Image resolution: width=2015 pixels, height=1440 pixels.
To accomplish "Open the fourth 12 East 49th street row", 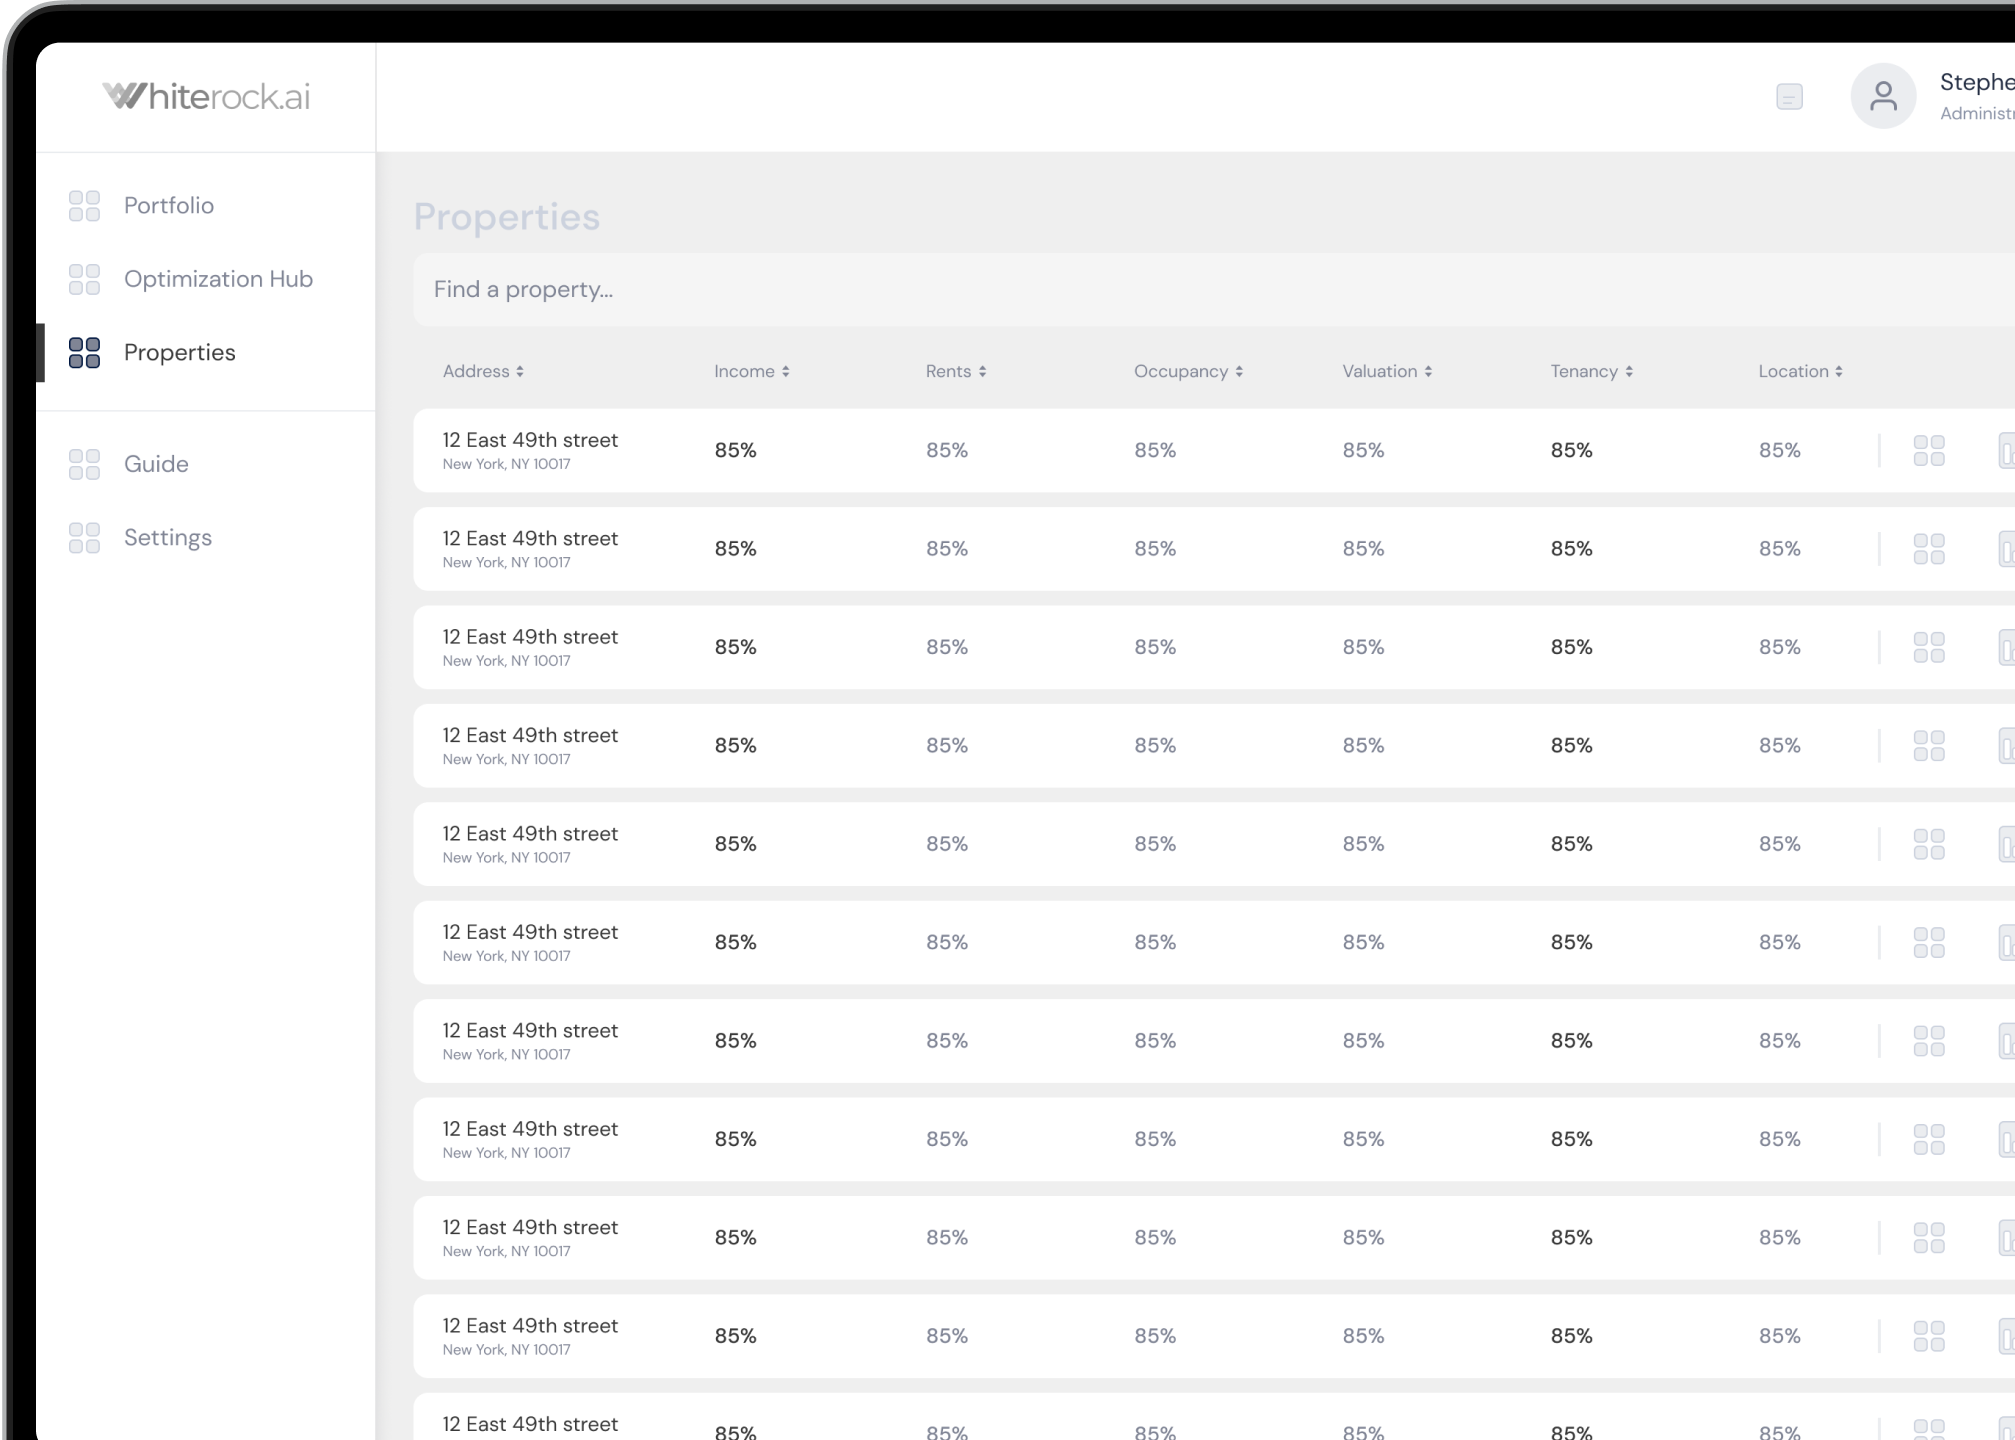I will tap(1214, 746).
